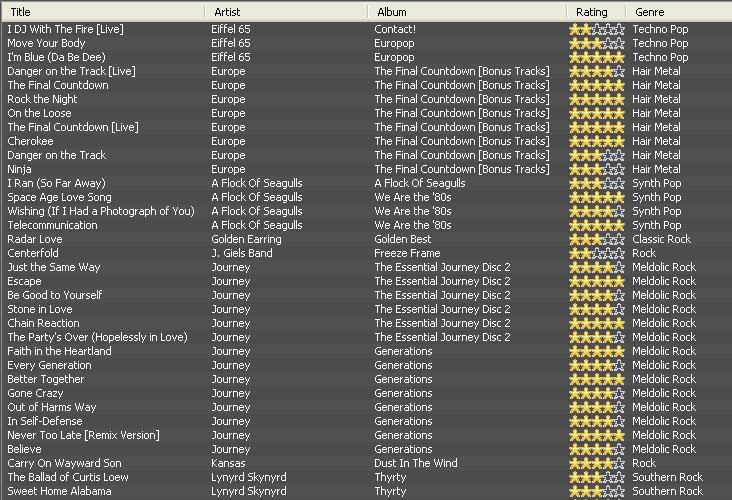This screenshot has height=500, width=732.
Task: Select the song Out of Harms Way
Action: tap(52, 408)
